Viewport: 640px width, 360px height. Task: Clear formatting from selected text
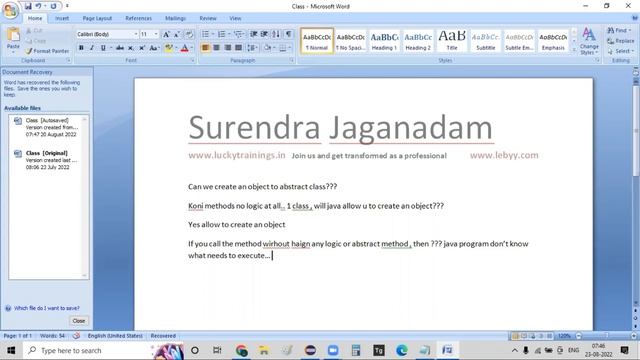point(189,34)
